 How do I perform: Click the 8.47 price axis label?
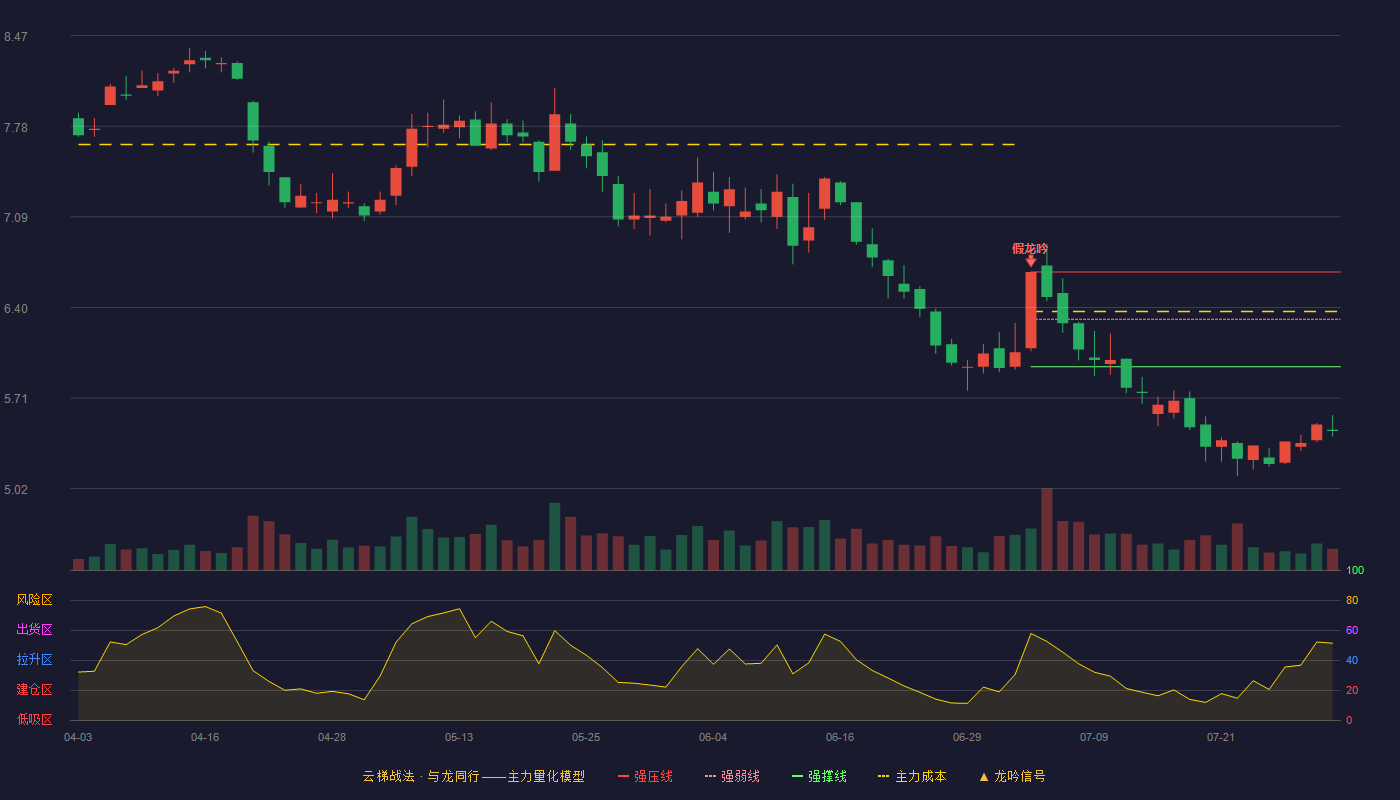16,37
